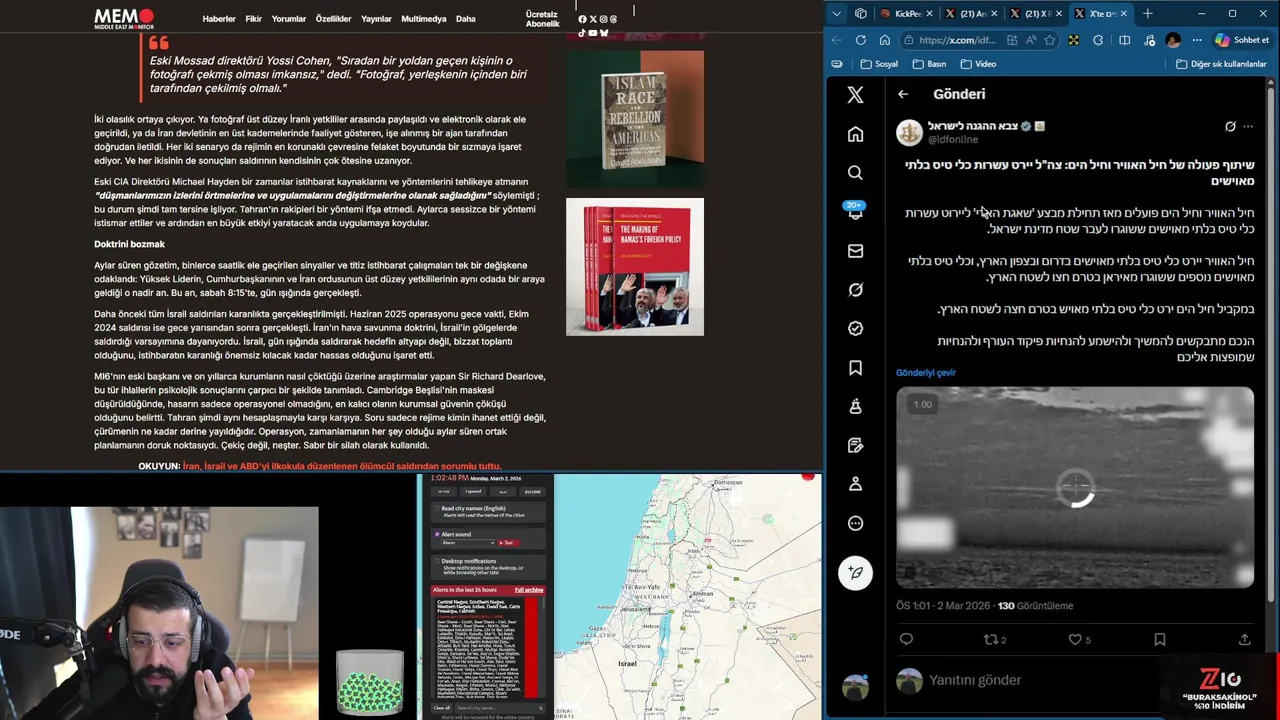Open X home from sidebar house icon
The width and height of the screenshot is (1280, 720).
point(855,134)
